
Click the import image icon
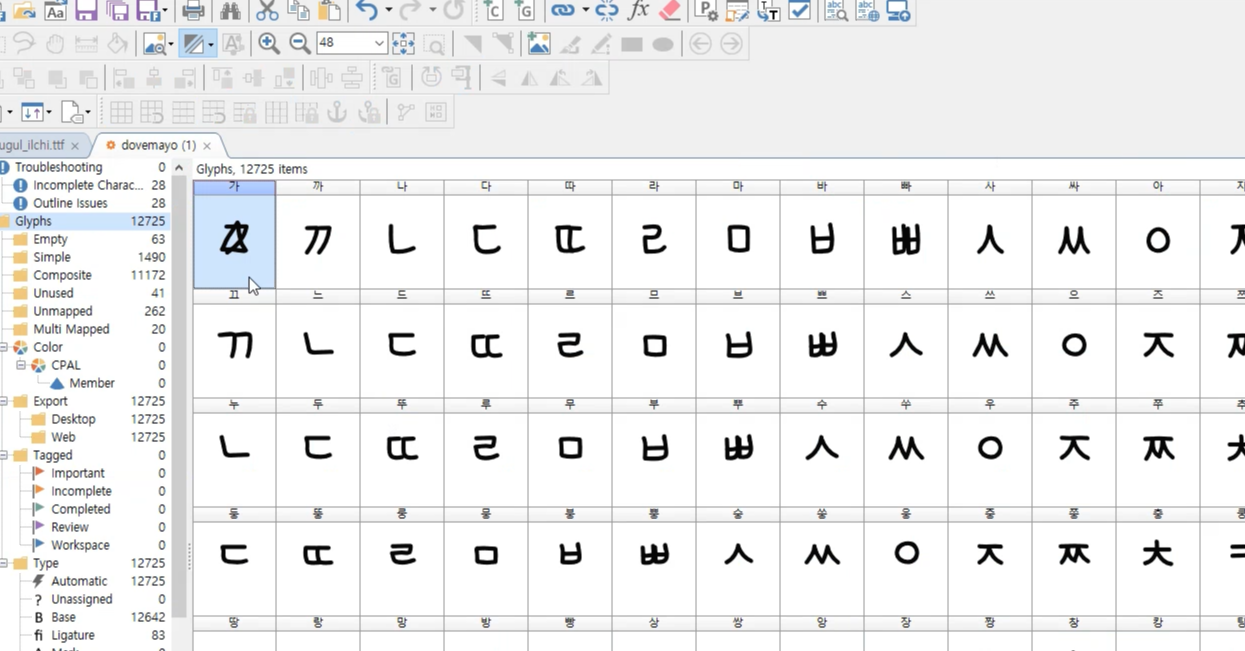point(538,43)
